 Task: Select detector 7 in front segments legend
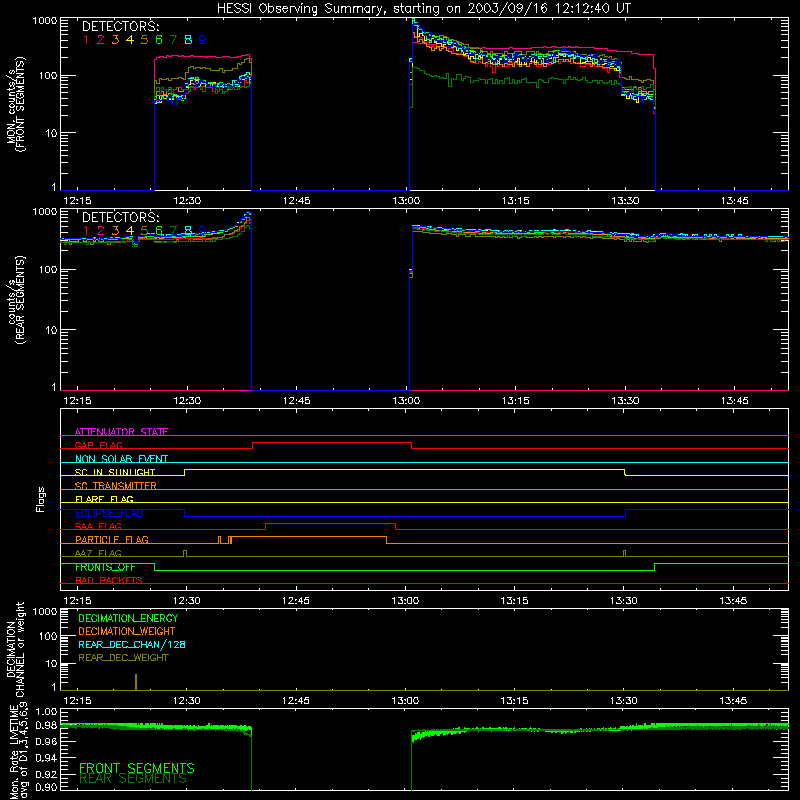[173, 40]
